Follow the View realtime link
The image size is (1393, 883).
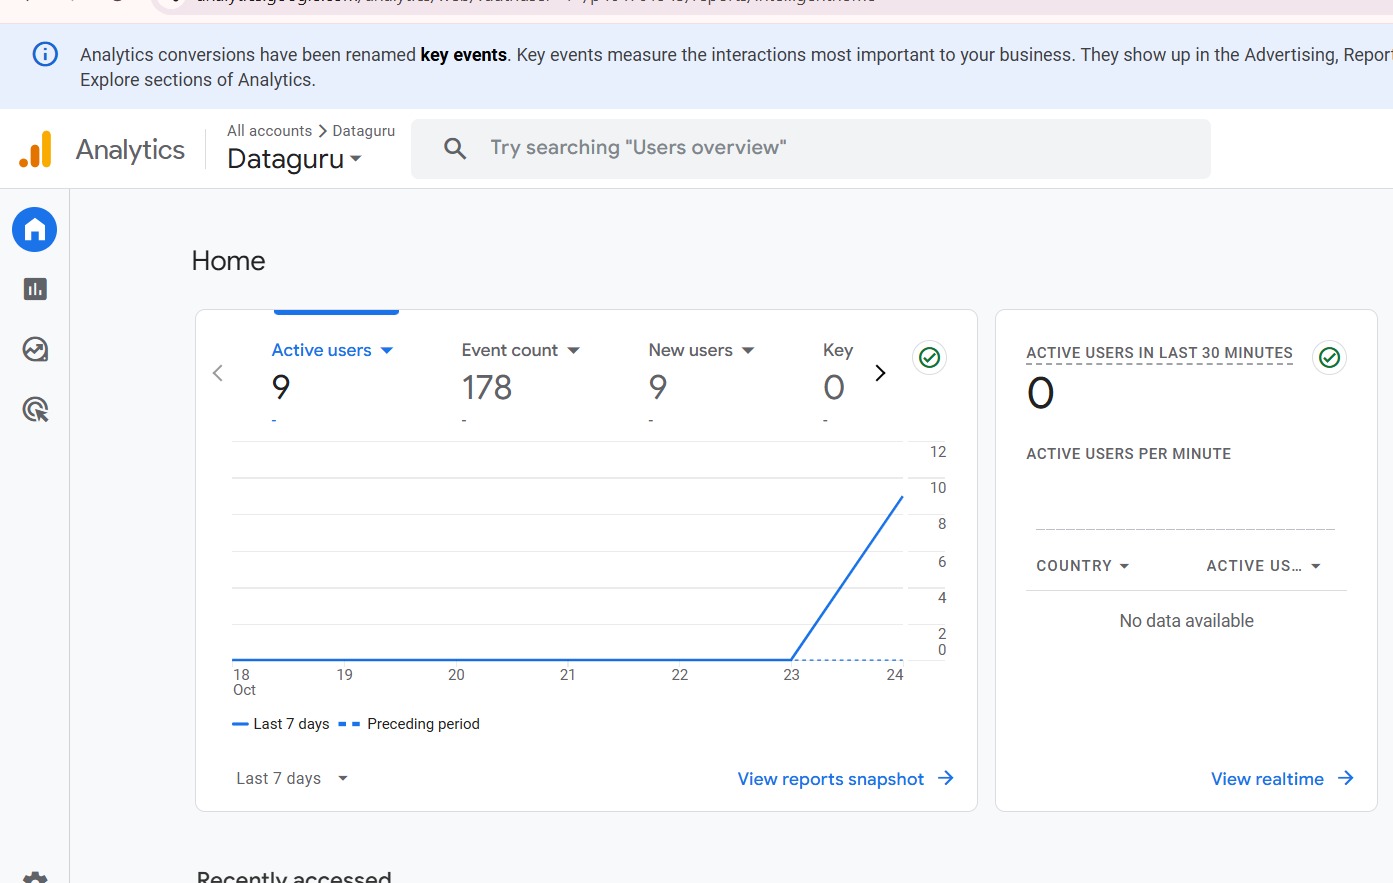pyautogui.click(x=1281, y=779)
